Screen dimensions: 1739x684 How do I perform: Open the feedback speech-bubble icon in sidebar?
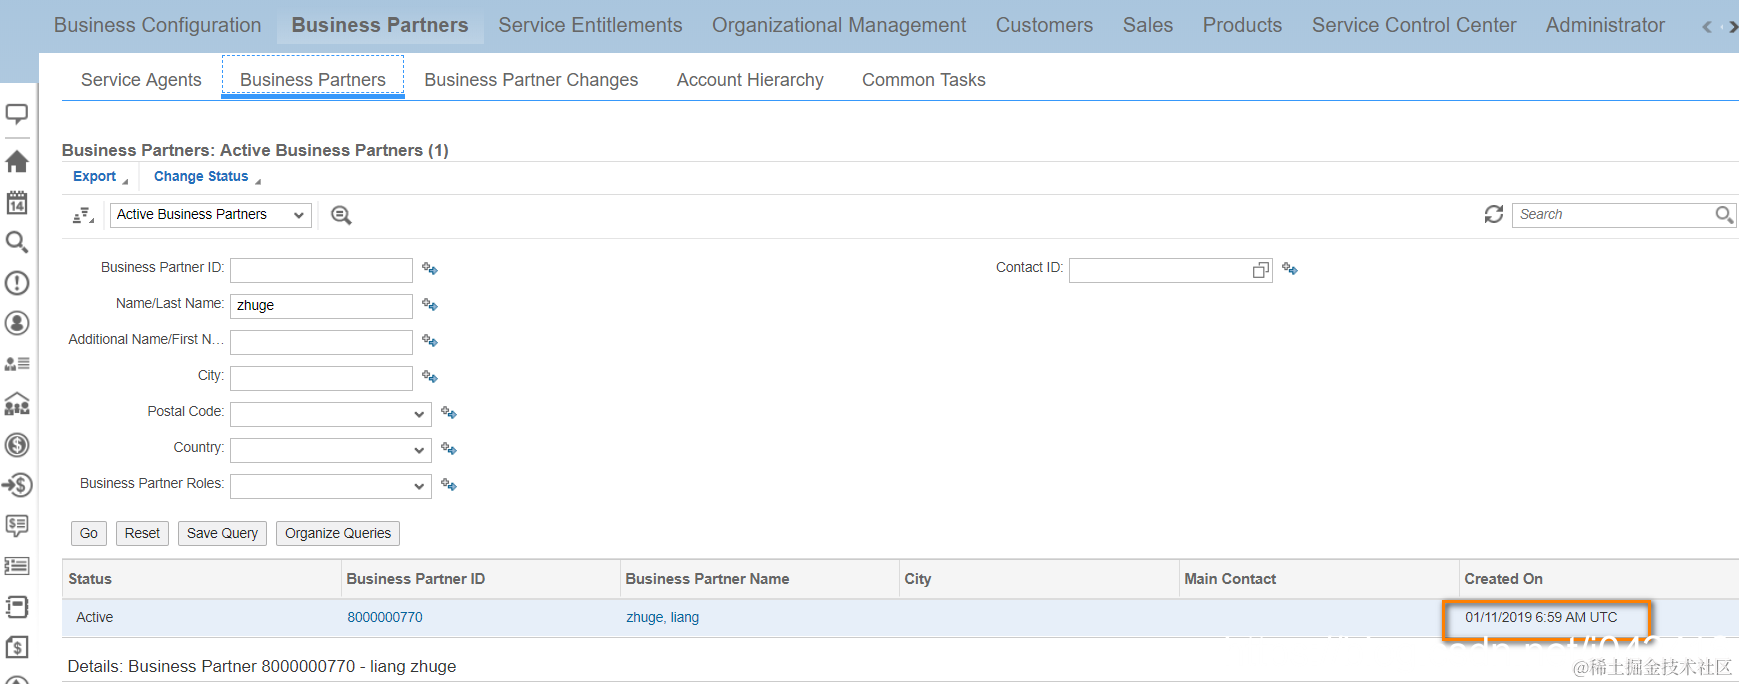click(x=17, y=114)
